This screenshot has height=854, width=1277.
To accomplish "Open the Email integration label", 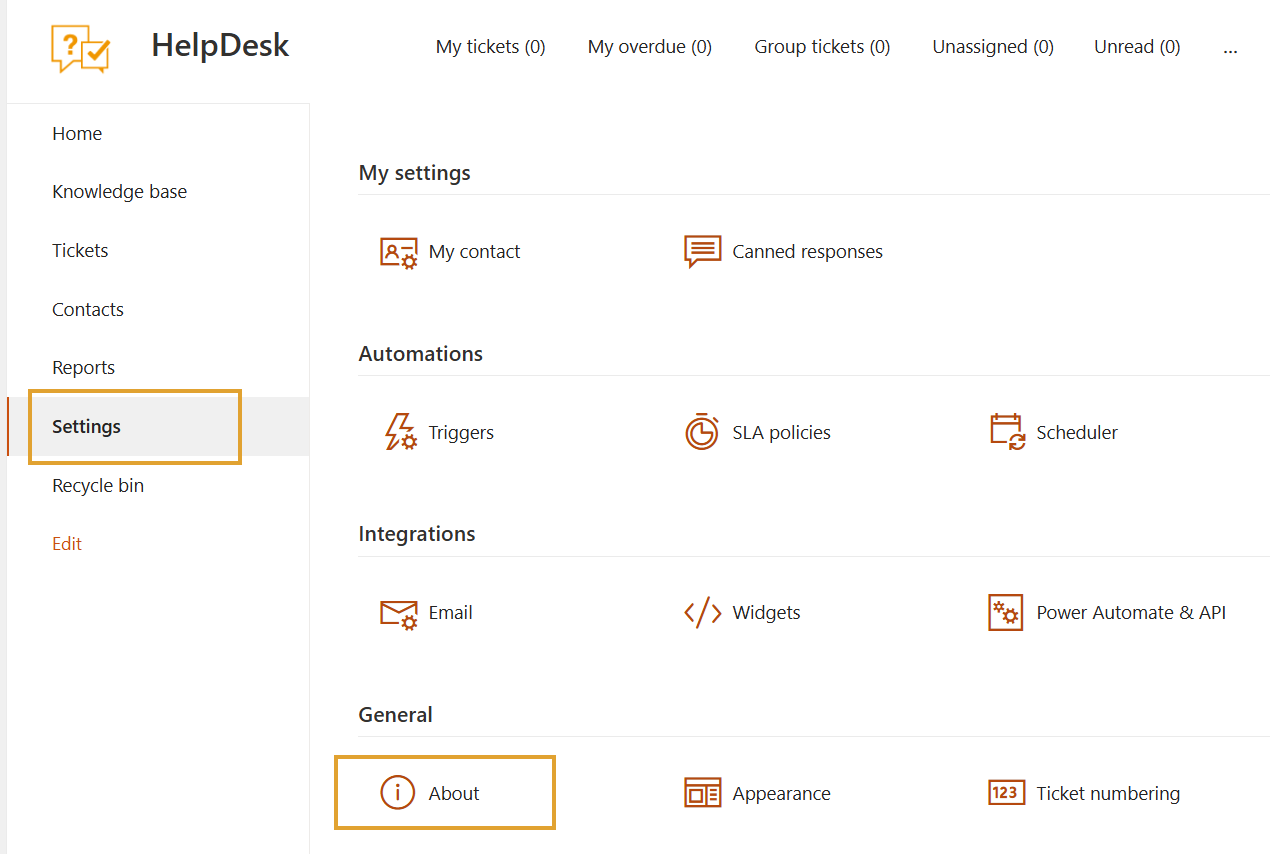I will point(450,613).
